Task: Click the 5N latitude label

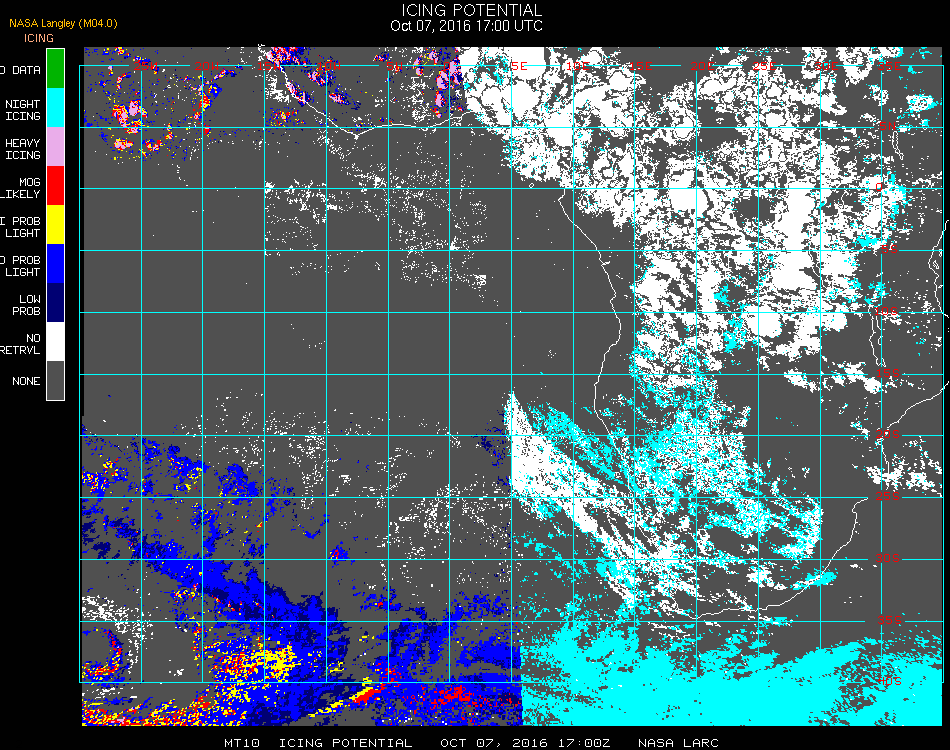Action: pyautogui.click(x=888, y=126)
